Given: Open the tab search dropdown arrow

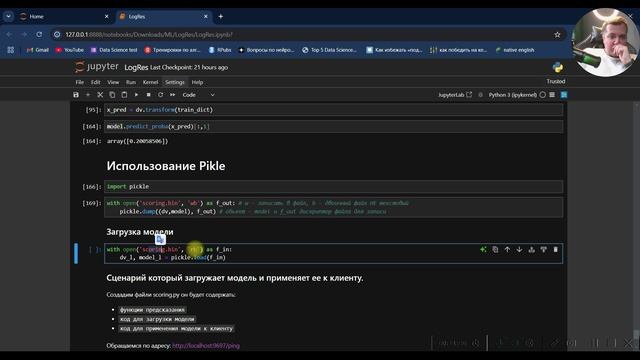Looking at the screenshot, I should point(8,16).
